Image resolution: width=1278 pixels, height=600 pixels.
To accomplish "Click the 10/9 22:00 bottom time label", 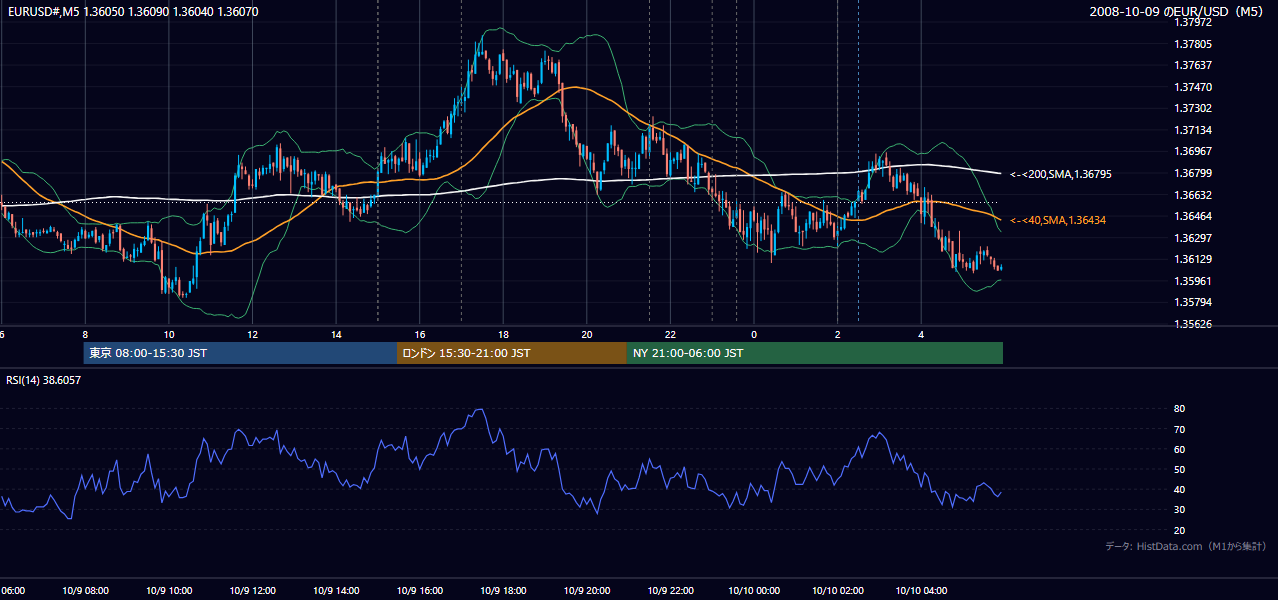I will tap(670, 590).
